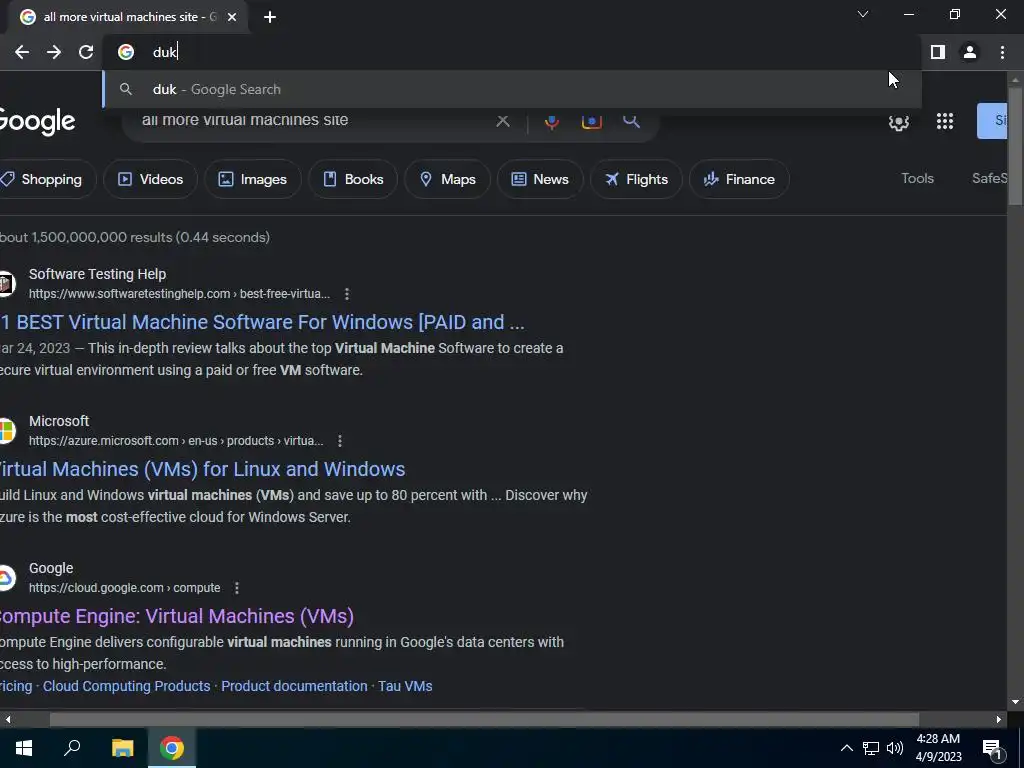
Task: Show hidden system tray icons
Action: (846, 748)
